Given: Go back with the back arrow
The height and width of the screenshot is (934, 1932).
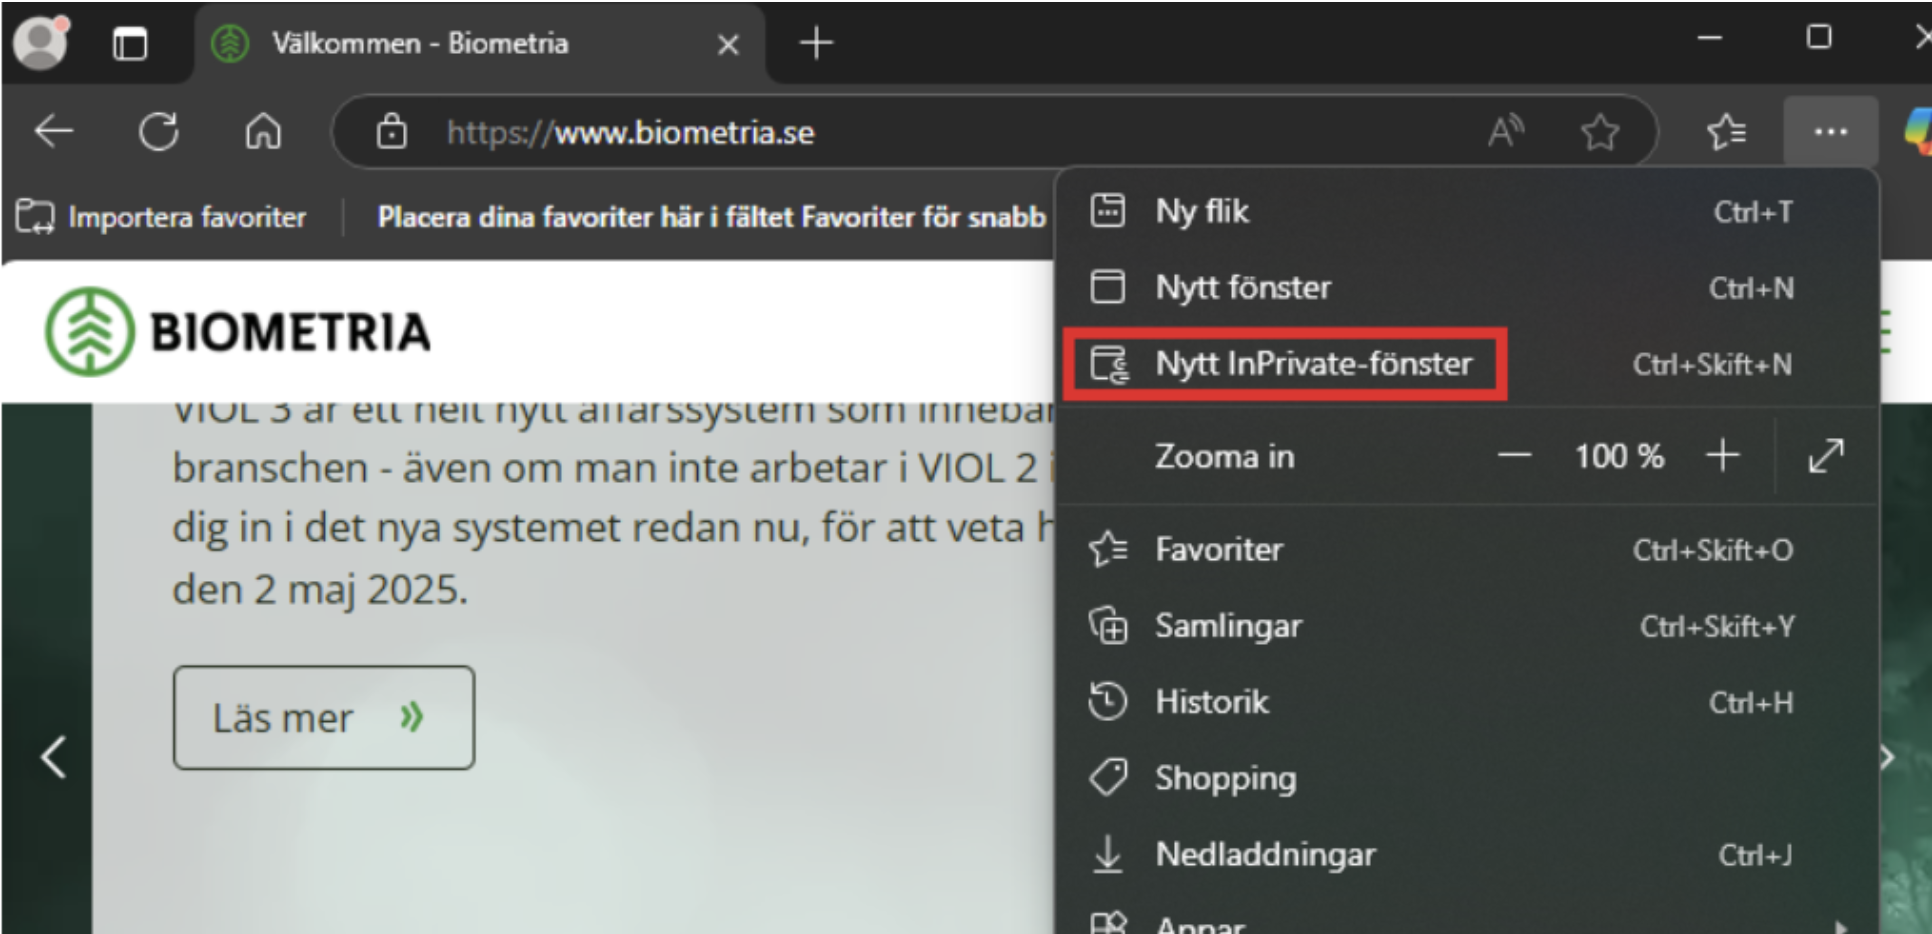Looking at the screenshot, I should pyautogui.click(x=54, y=132).
